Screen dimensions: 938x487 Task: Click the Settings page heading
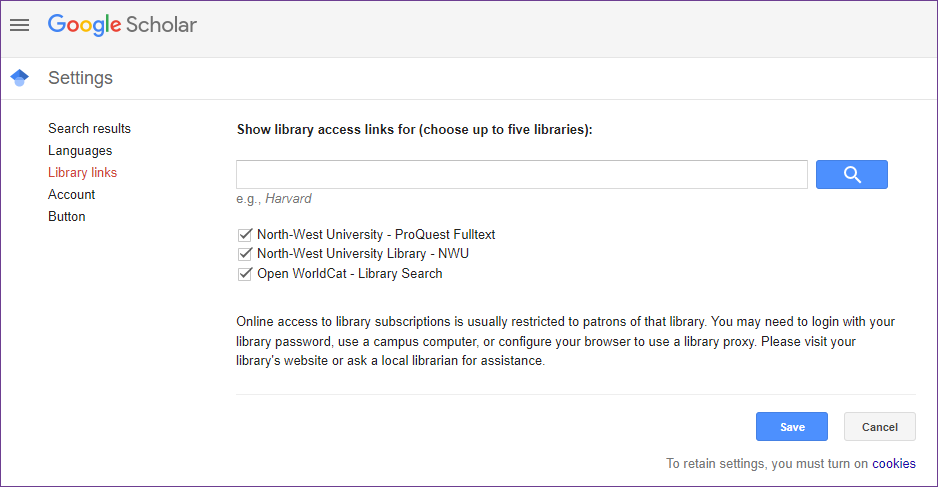point(81,78)
